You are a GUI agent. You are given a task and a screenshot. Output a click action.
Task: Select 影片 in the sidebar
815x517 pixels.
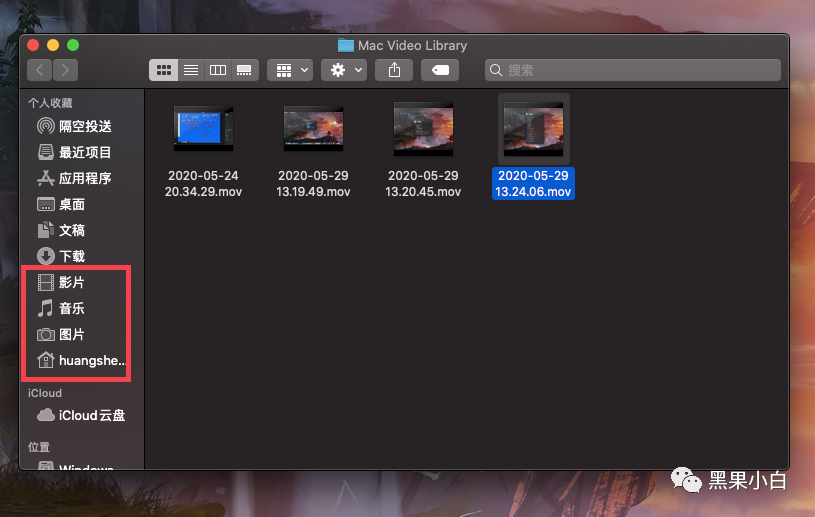71,282
